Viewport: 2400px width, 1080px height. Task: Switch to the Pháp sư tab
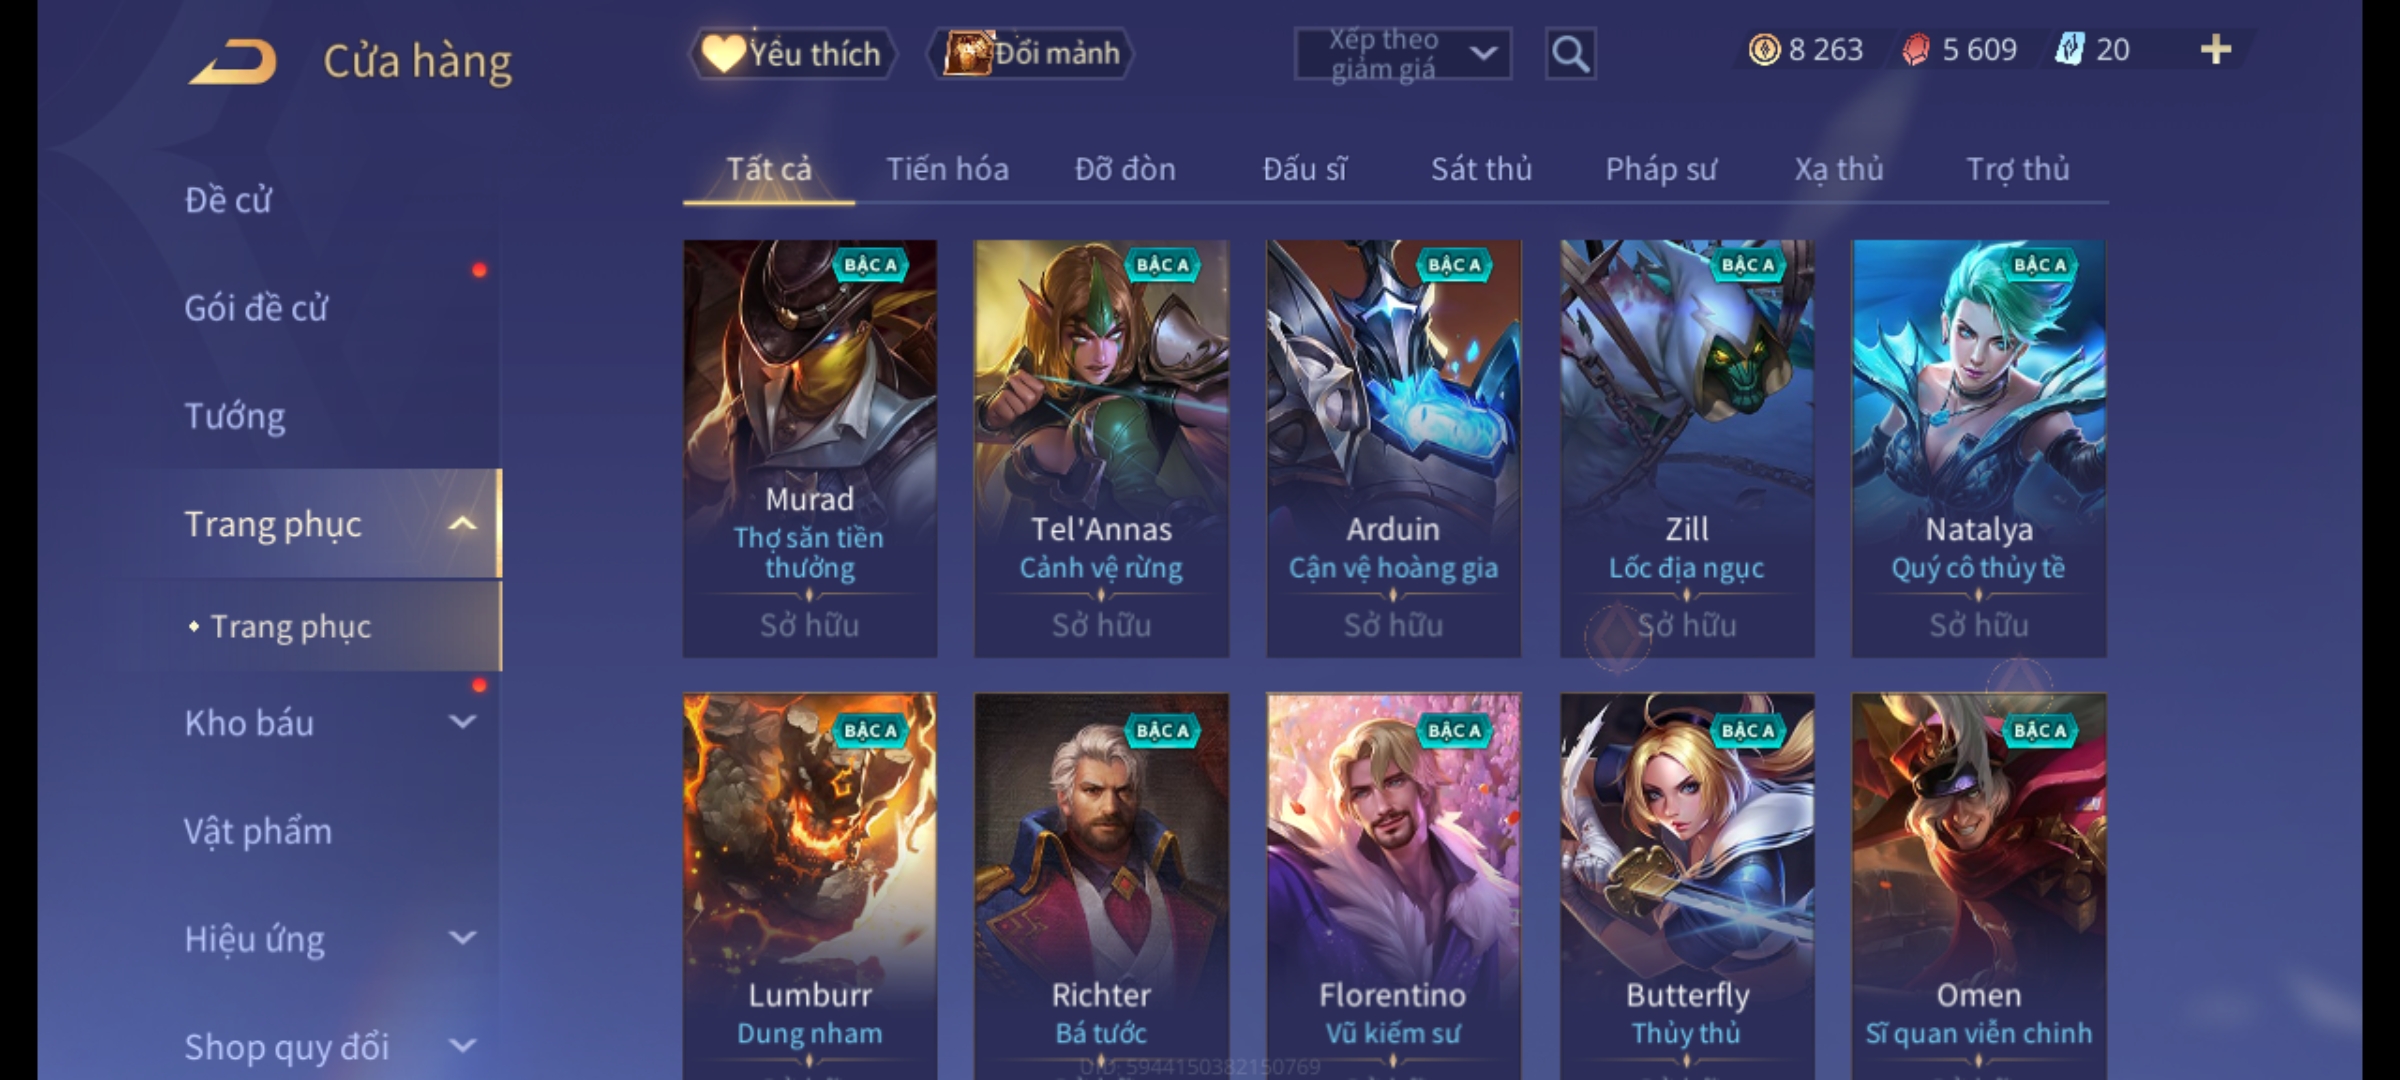[1661, 169]
